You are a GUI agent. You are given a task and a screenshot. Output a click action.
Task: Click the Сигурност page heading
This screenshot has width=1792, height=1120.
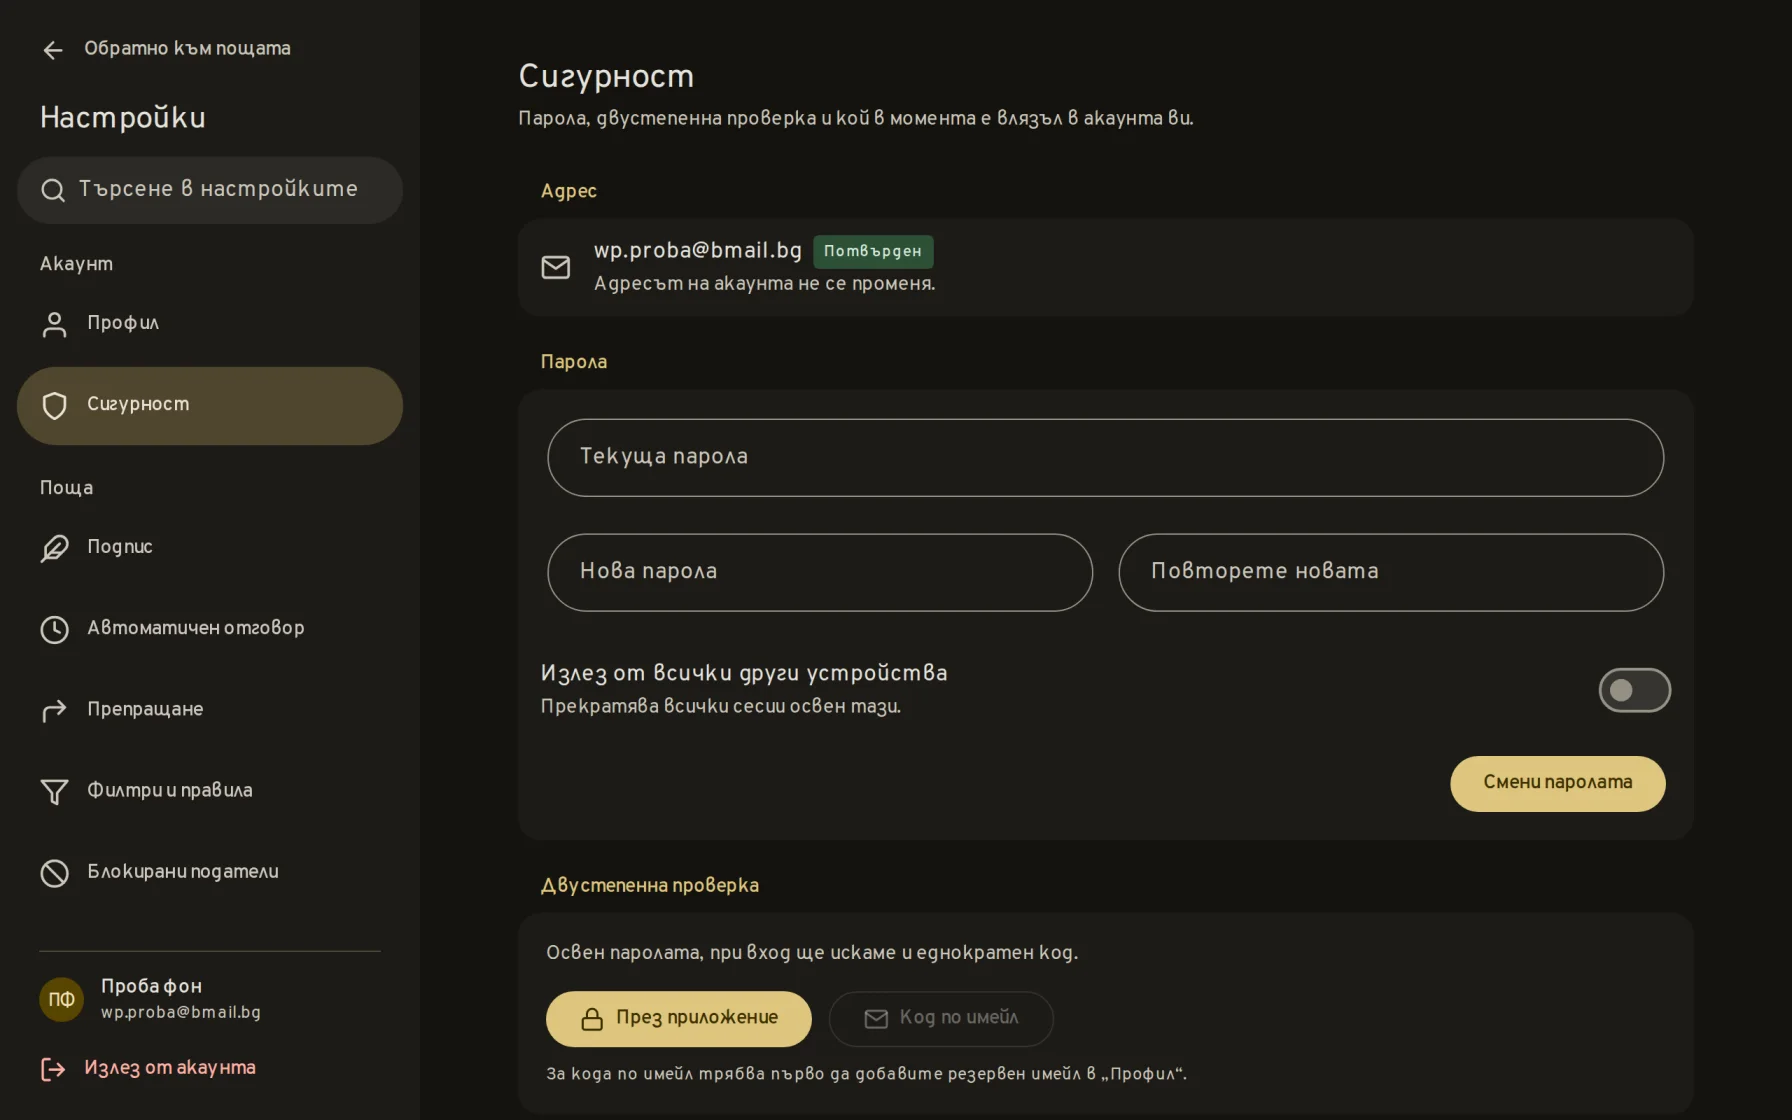606,77
